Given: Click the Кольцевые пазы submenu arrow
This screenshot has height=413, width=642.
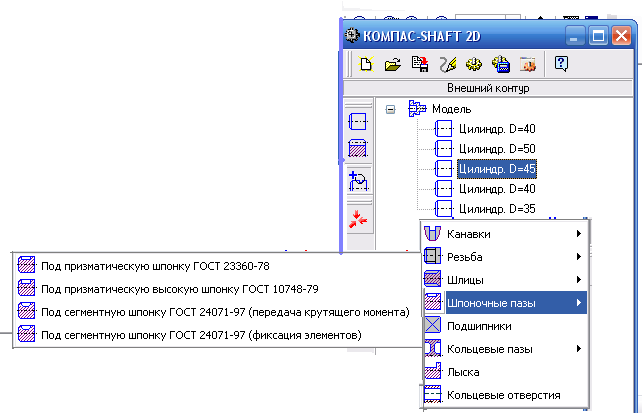Looking at the screenshot, I should tap(579, 349).
